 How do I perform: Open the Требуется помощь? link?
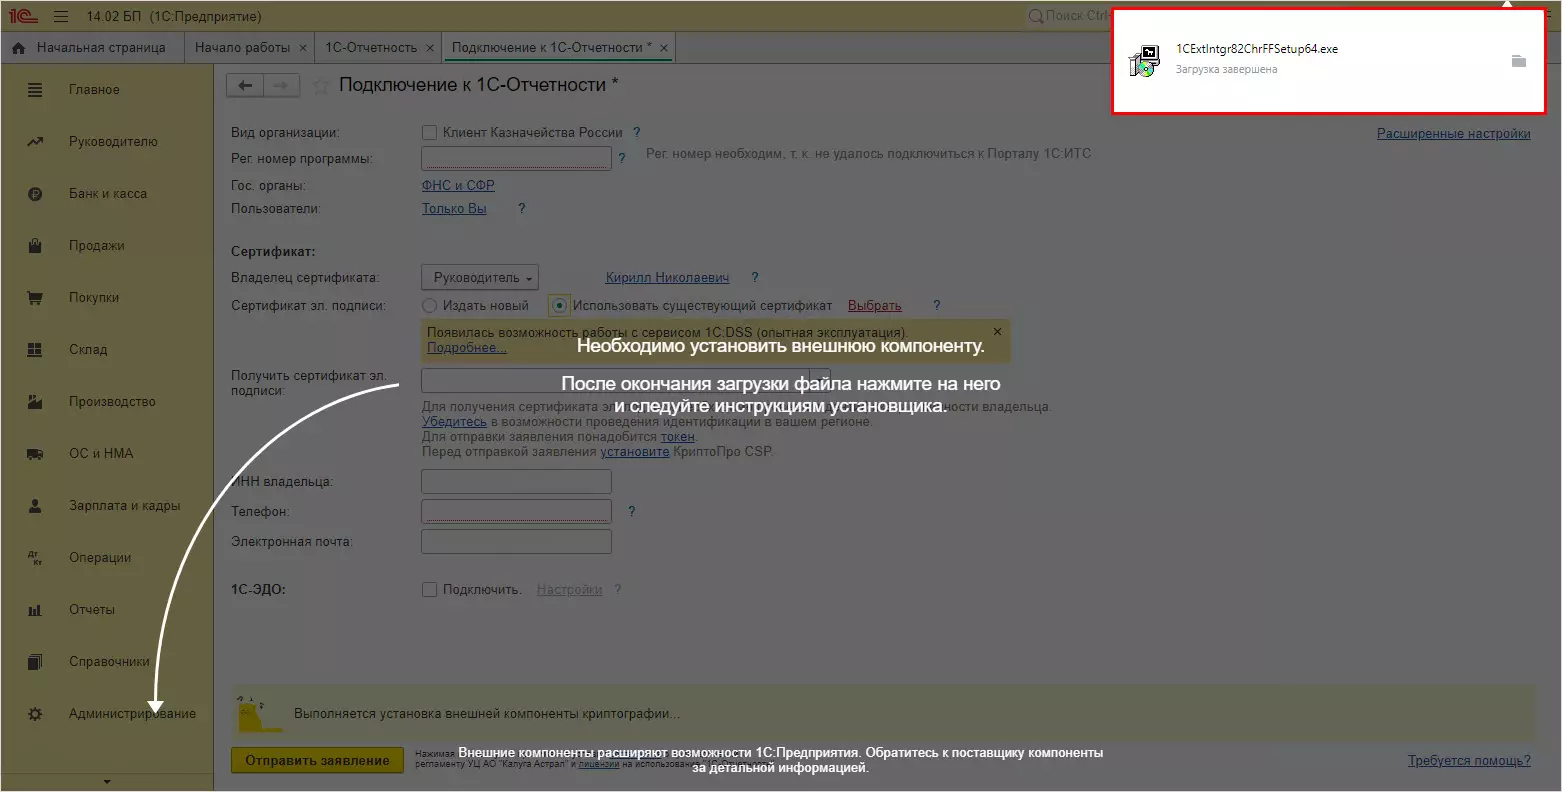pyautogui.click(x=1469, y=761)
